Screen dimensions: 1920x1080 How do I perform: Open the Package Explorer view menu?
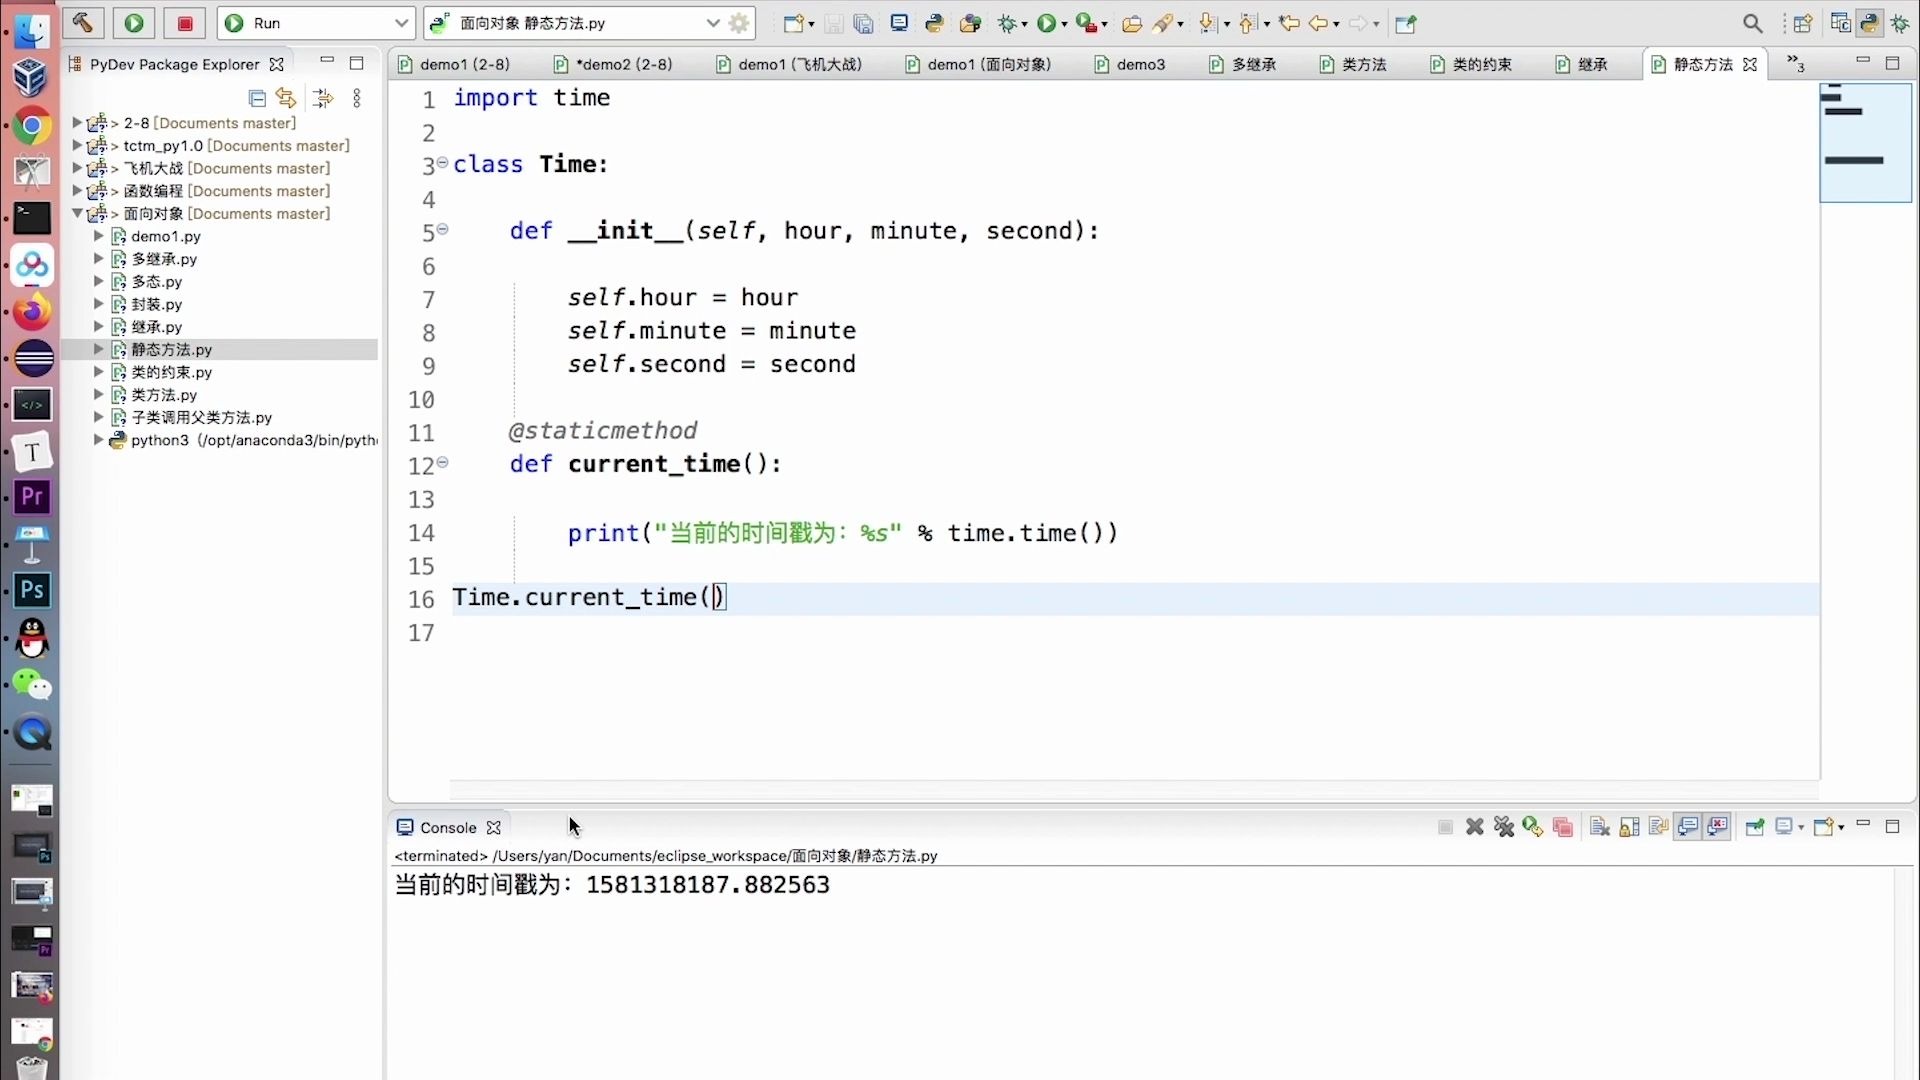357,98
